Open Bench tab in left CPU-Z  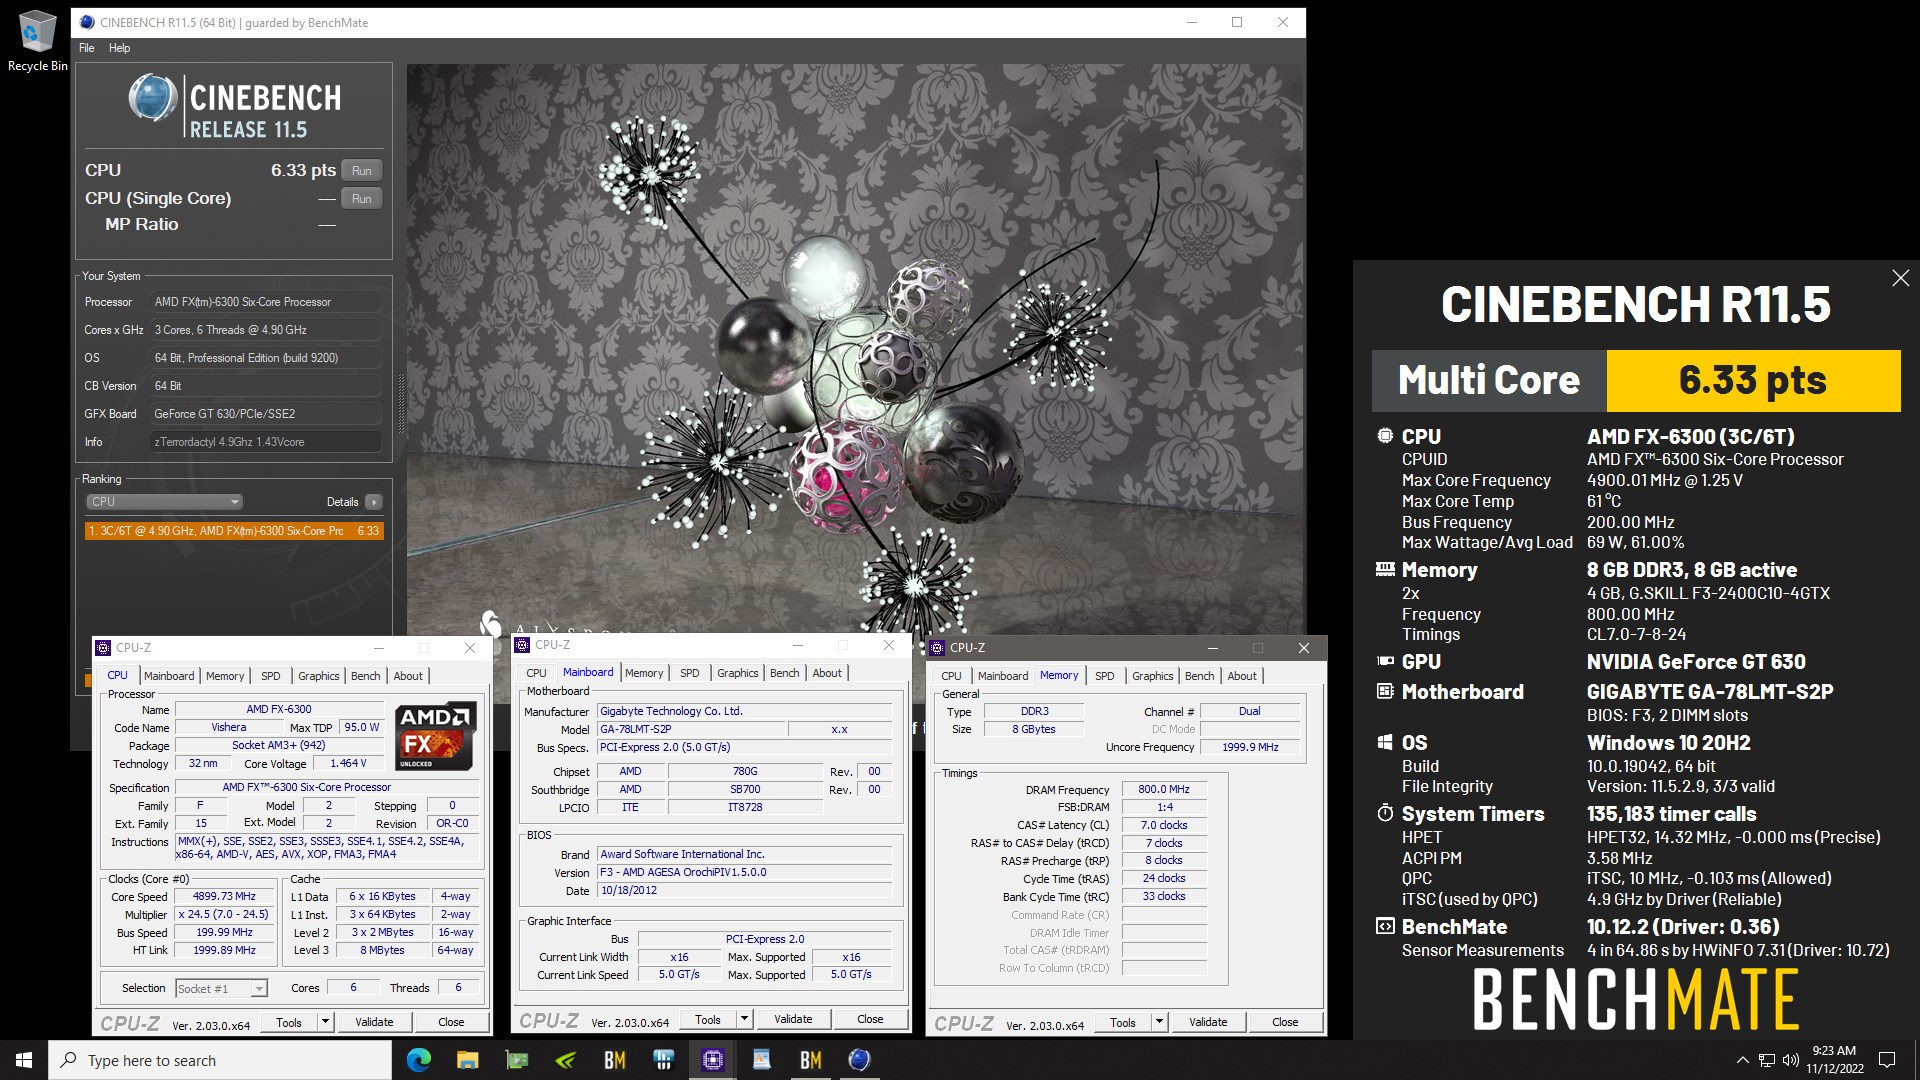tap(366, 676)
